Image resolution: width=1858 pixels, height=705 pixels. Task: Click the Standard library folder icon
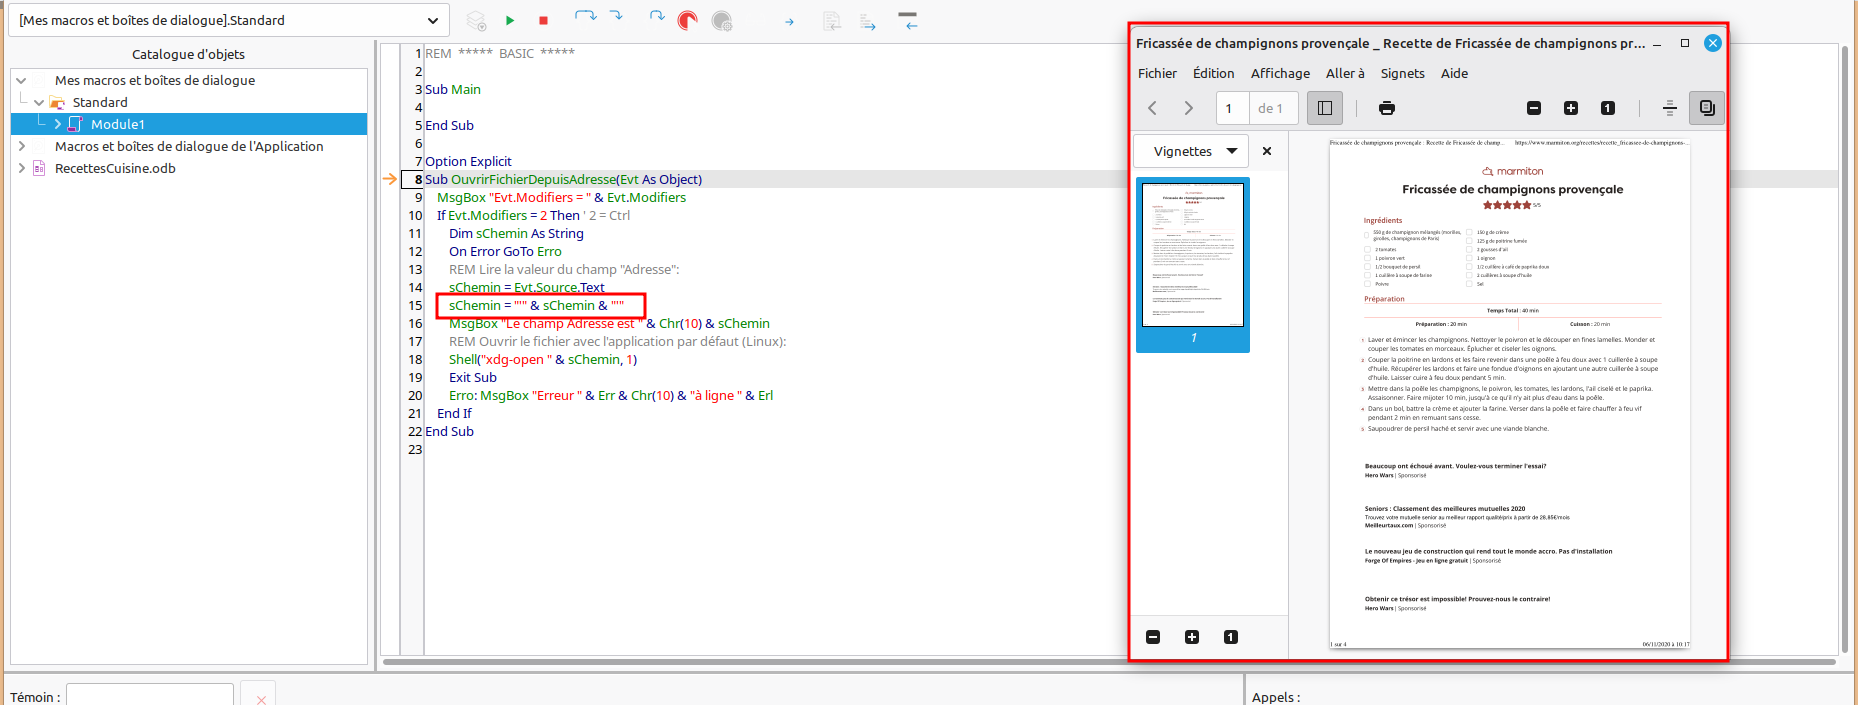pos(58,102)
